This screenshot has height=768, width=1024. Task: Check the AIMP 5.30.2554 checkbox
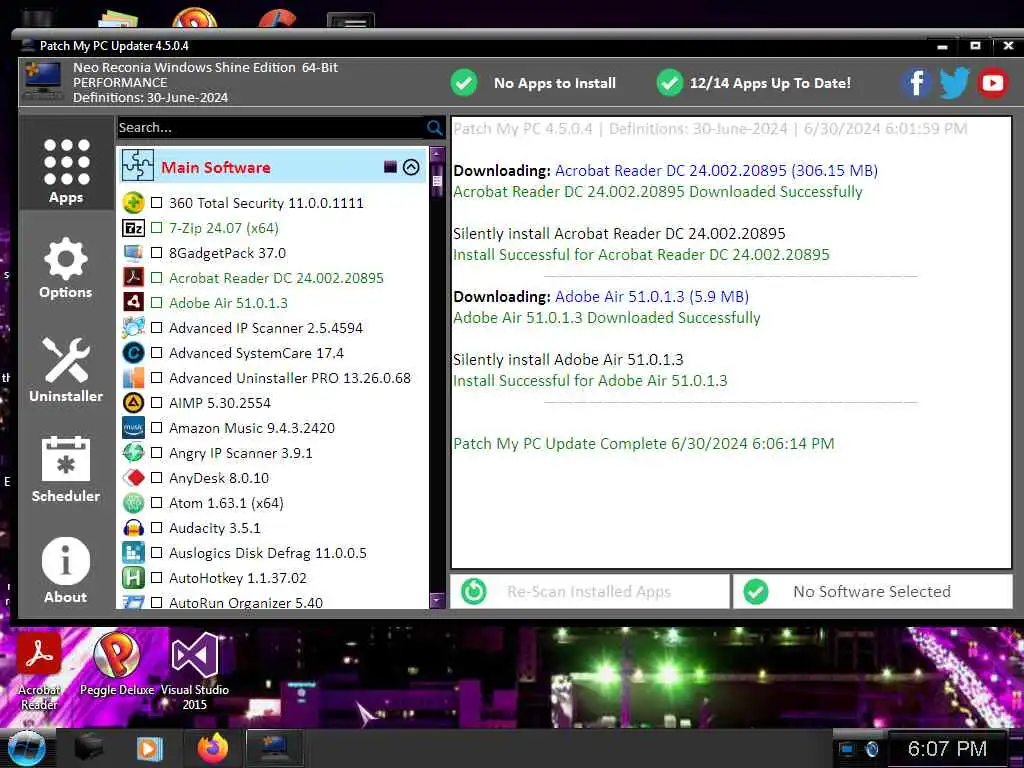click(x=157, y=403)
